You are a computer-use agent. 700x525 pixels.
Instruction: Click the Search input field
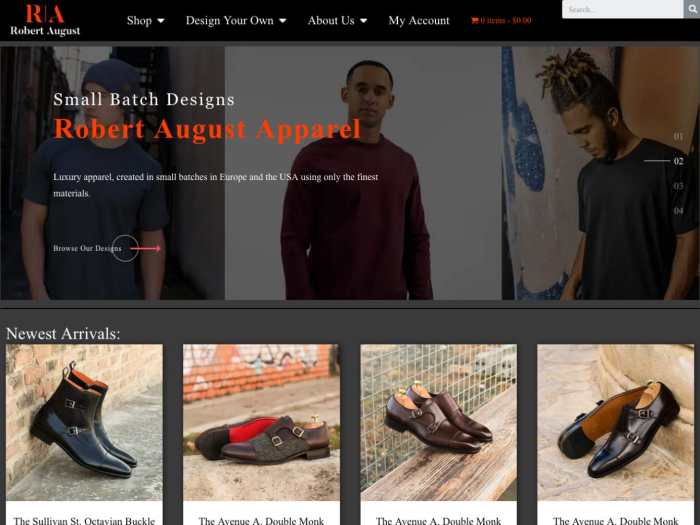coord(623,9)
